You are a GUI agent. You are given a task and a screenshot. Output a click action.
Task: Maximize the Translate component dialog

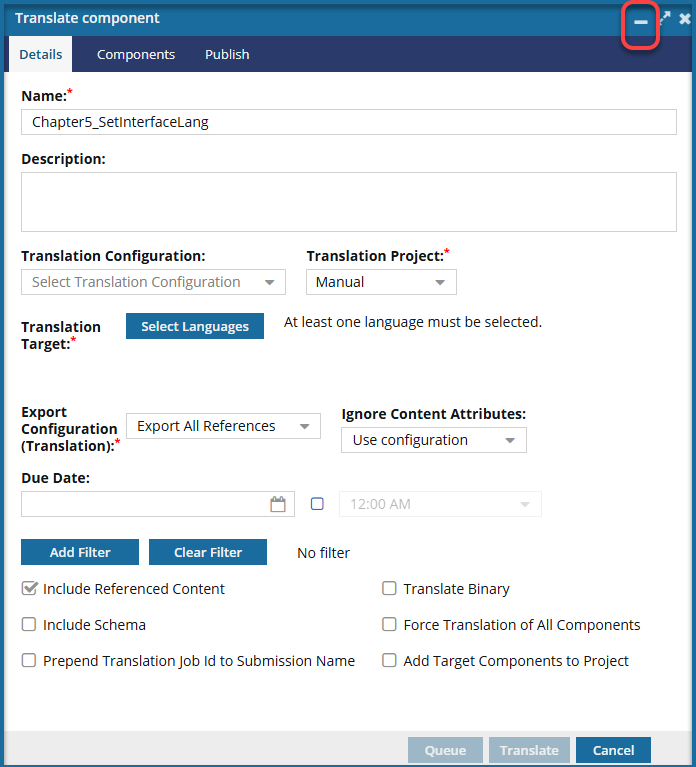tap(664, 19)
